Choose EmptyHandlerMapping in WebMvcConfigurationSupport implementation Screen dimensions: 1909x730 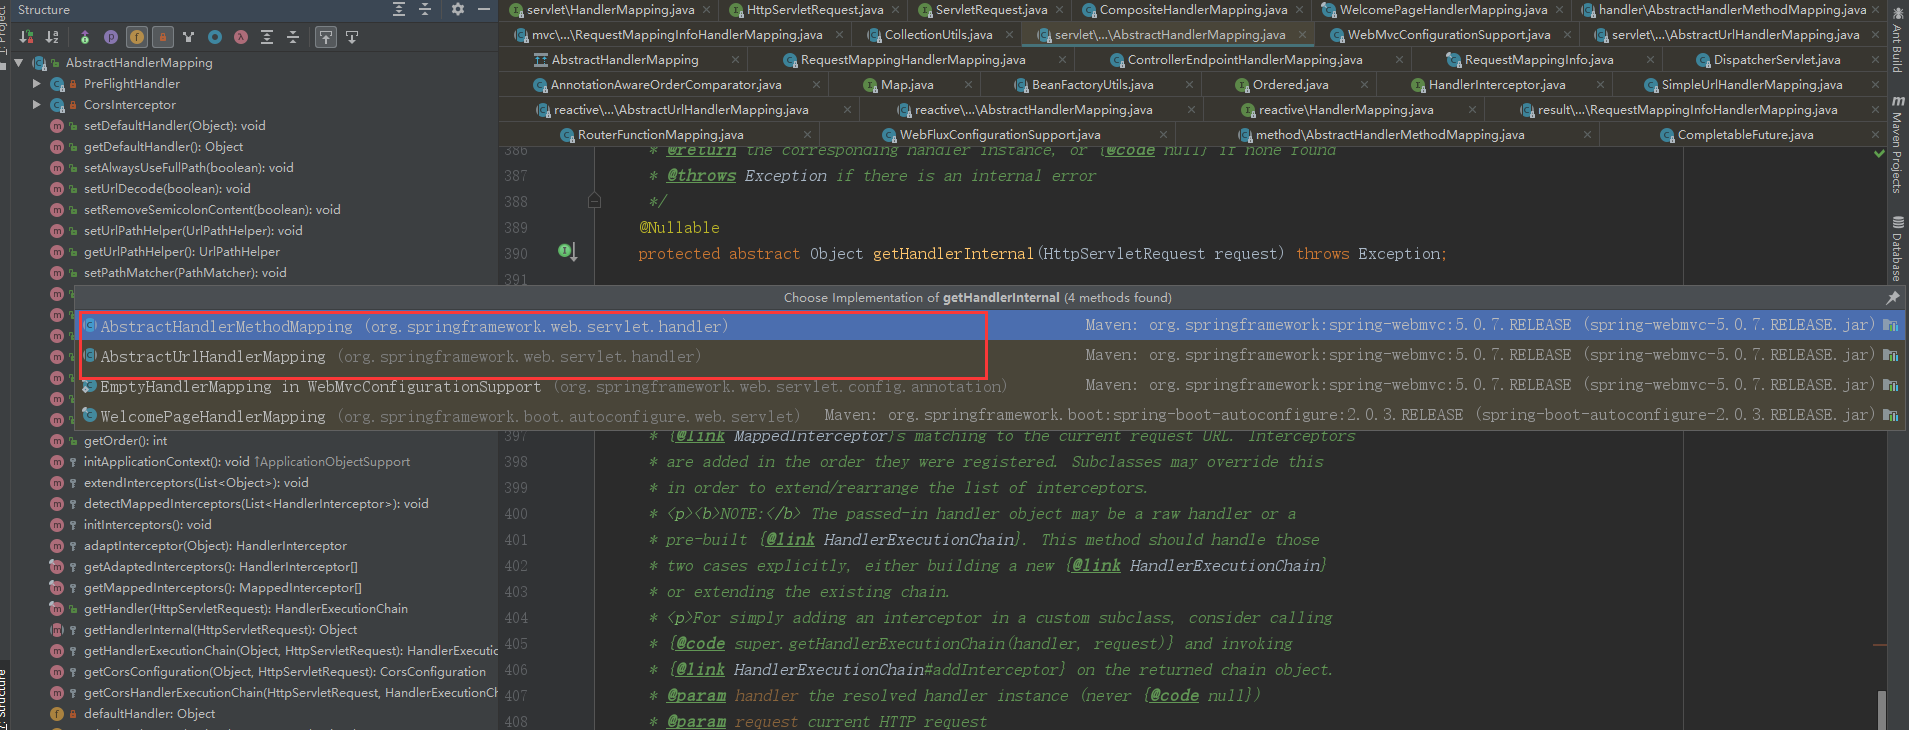[x=991, y=386]
